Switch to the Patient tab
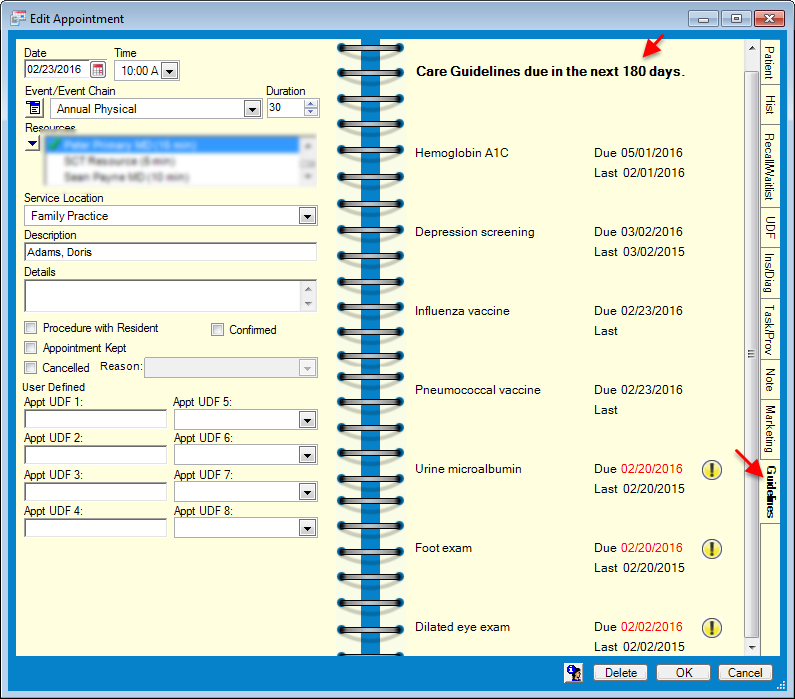Image resolution: width=795 pixels, height=699 pixels. [769, 62]
